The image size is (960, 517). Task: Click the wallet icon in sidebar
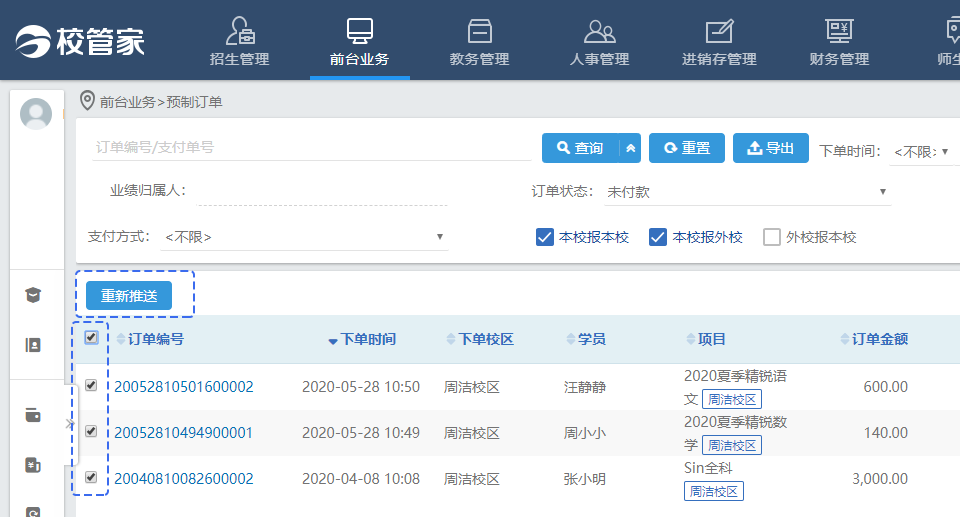(x=33, y=415)
